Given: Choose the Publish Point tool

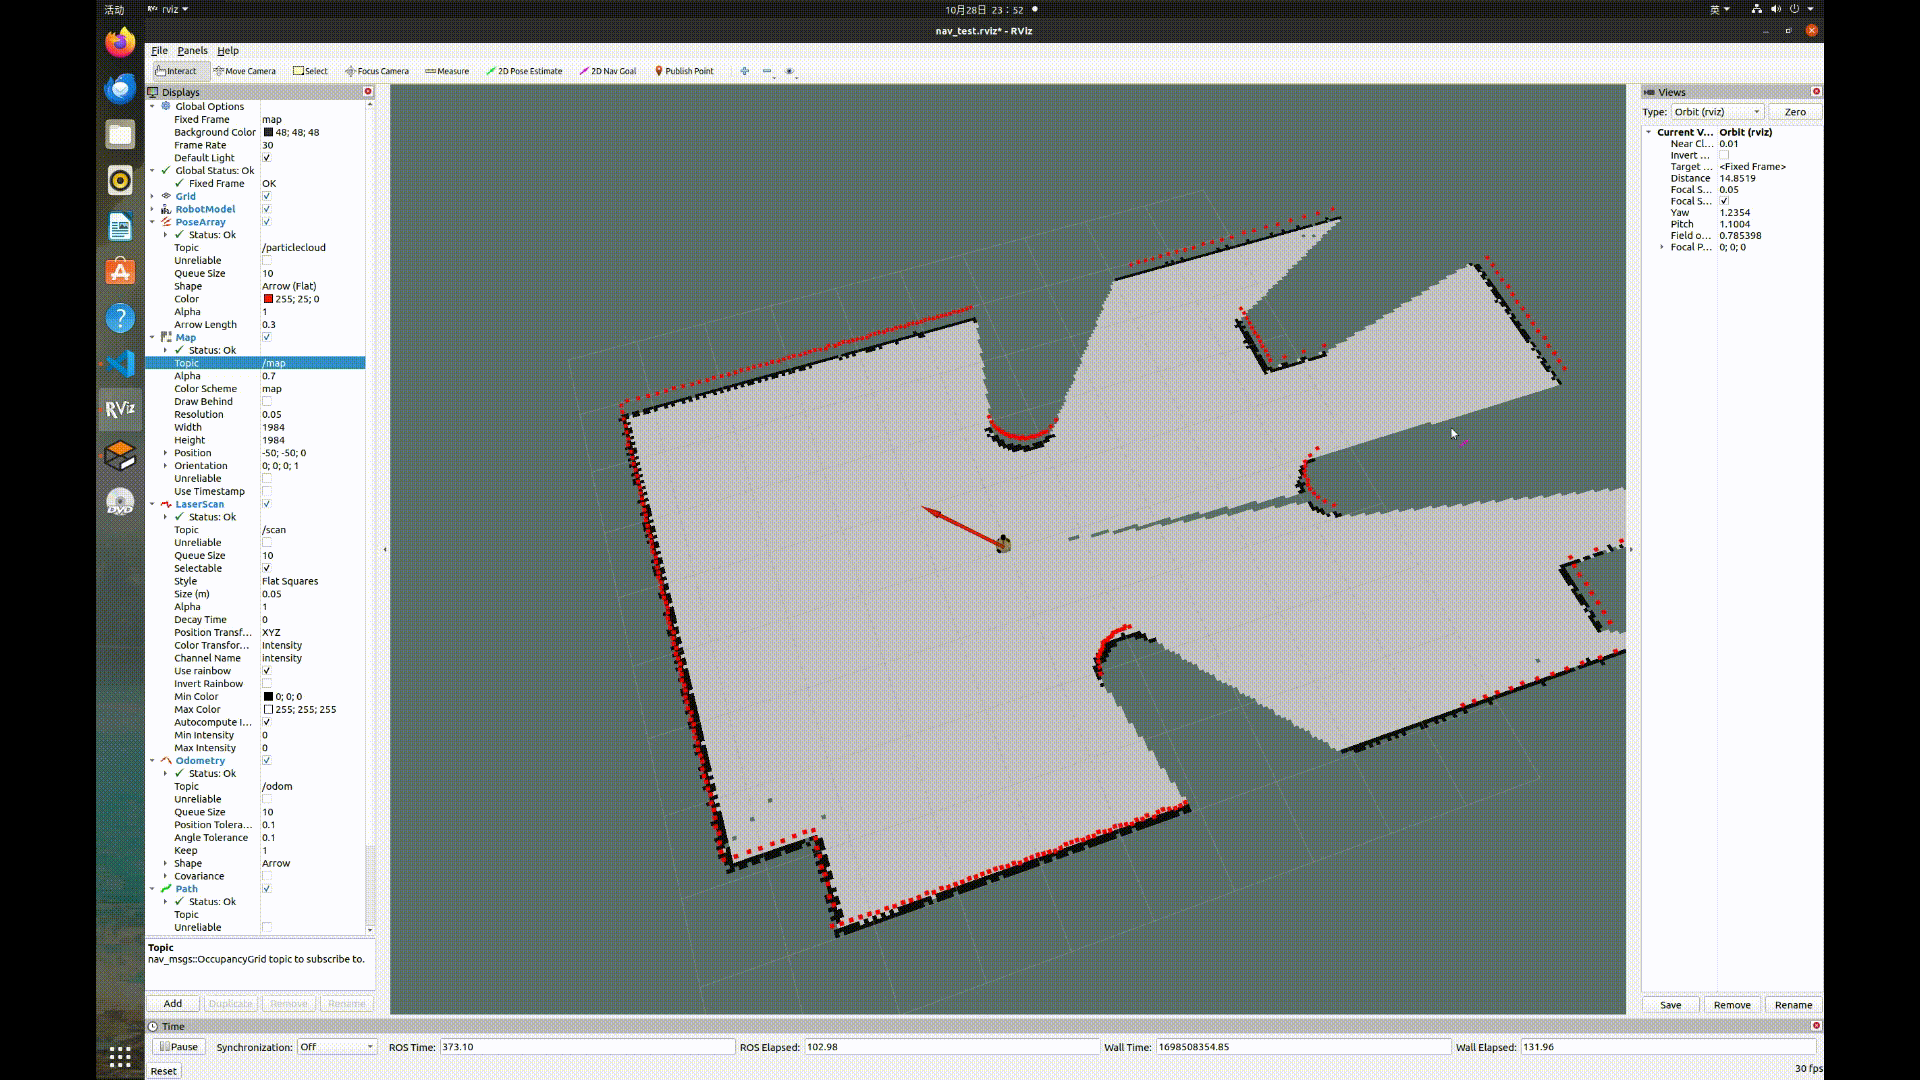Looking at the screenshot, I should point(684,71).
